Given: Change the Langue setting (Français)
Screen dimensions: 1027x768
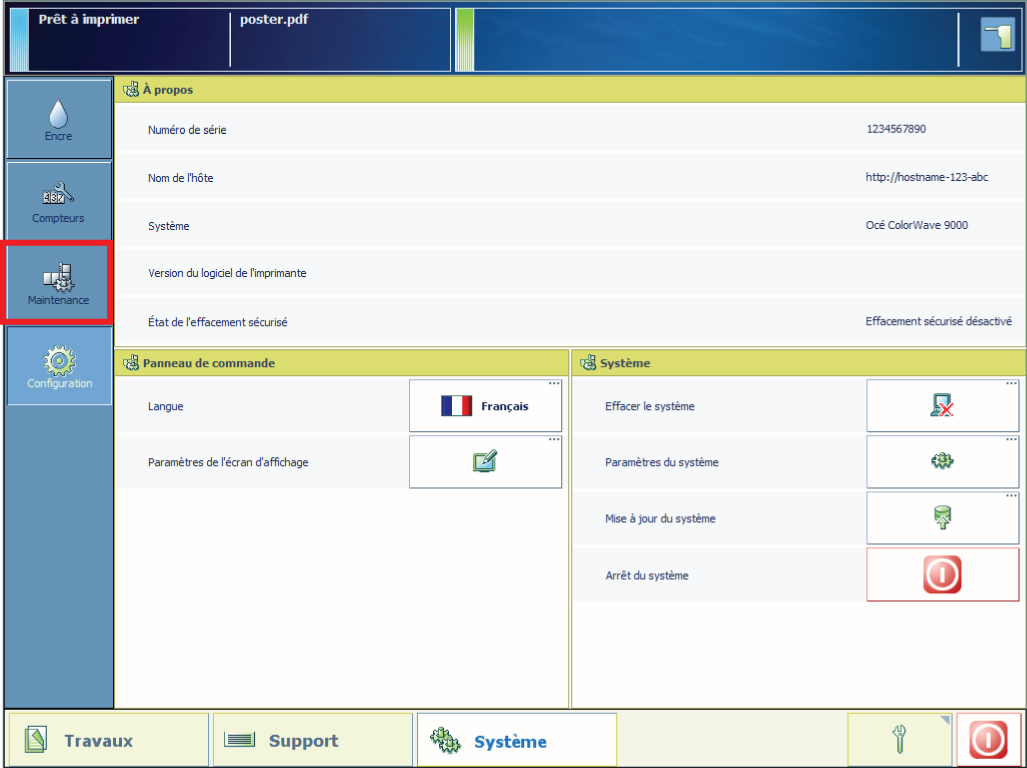Looking at the screenshot, I should pyautogui.click(x=485, y=406).
